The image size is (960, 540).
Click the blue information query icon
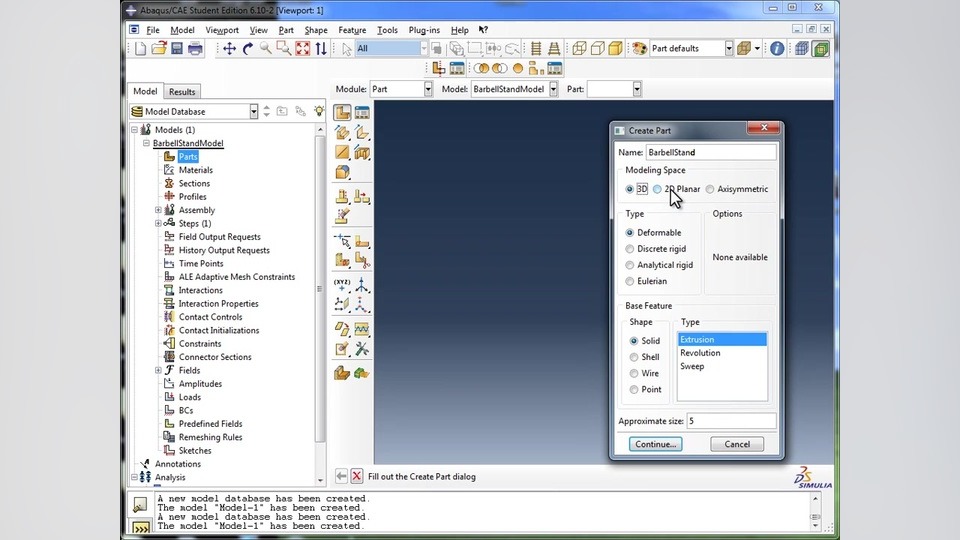(x=777, y=49)
